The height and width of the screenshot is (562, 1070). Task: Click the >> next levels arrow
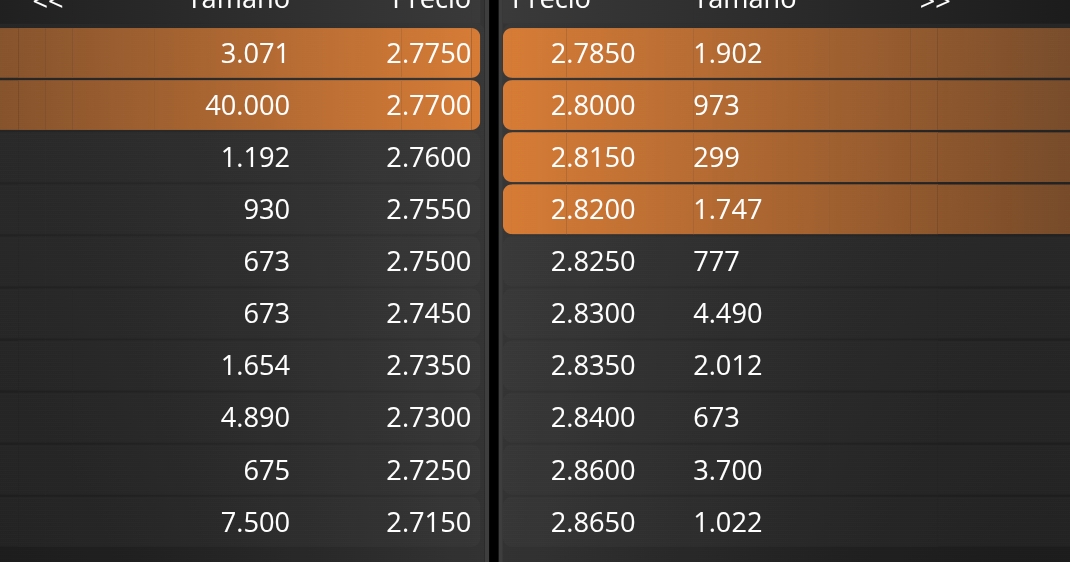(x=935, y=4)
